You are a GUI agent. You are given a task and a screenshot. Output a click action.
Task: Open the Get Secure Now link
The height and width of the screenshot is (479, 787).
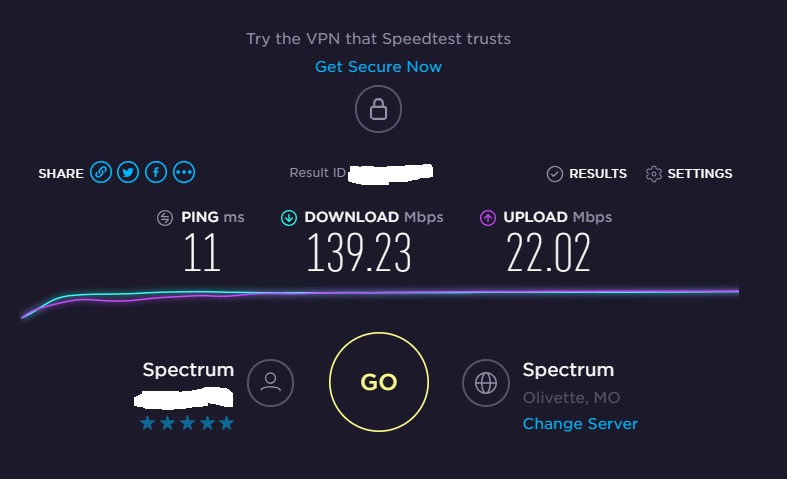tap(378, 67)
